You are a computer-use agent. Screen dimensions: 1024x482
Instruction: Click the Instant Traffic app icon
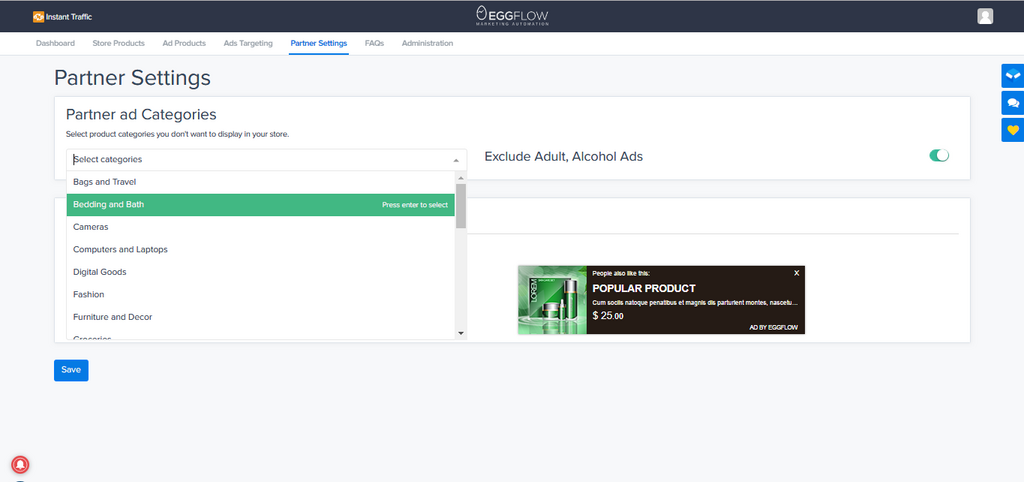coord(39,17)
